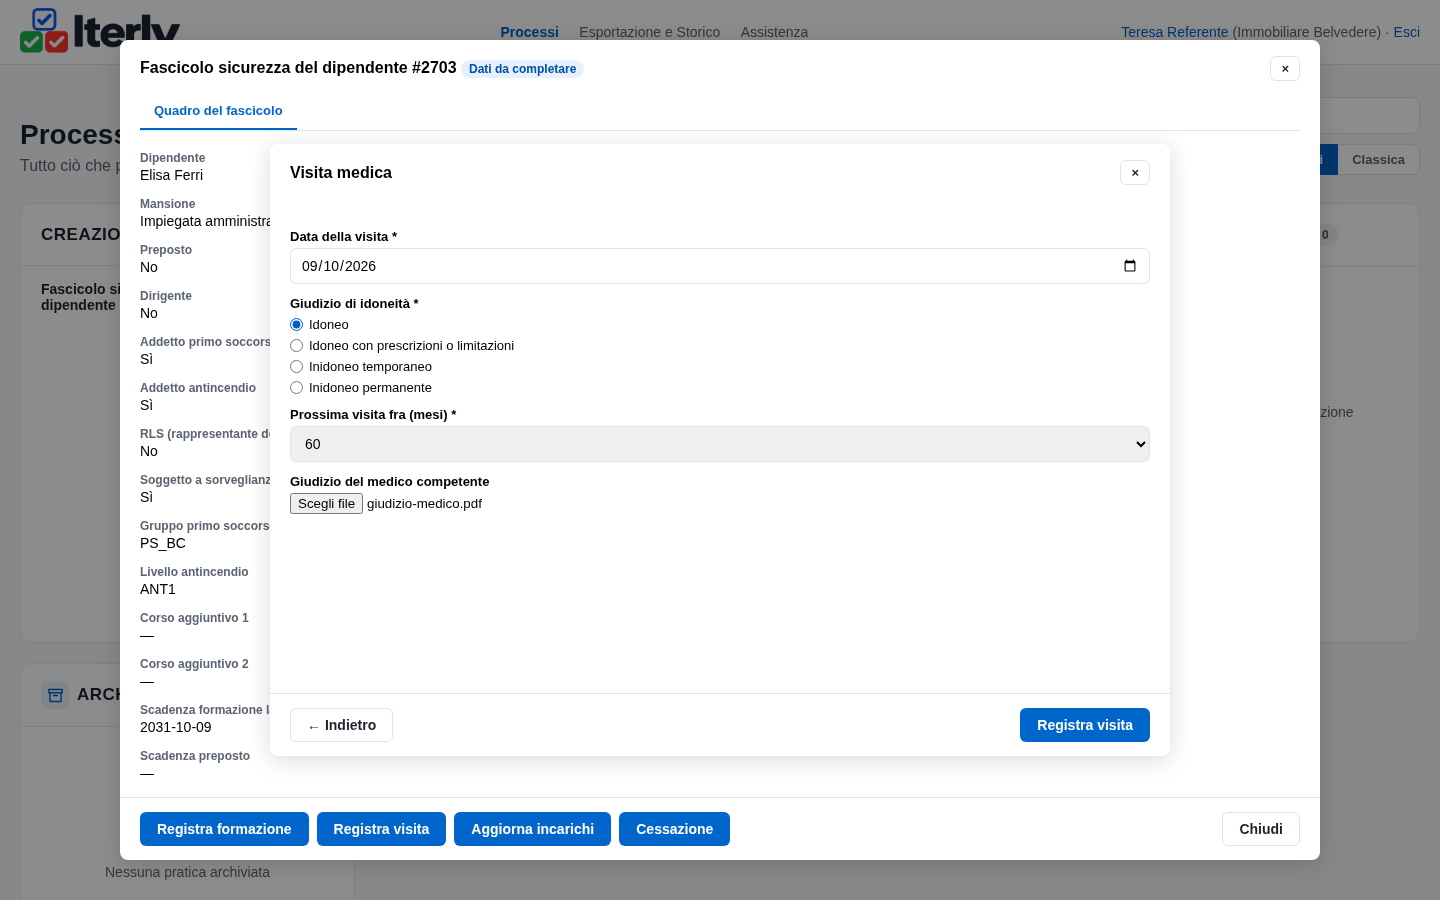Click Registra visita in Visita medica dialog
The height and width of the screenshot is (900, 1440).
1085,725
